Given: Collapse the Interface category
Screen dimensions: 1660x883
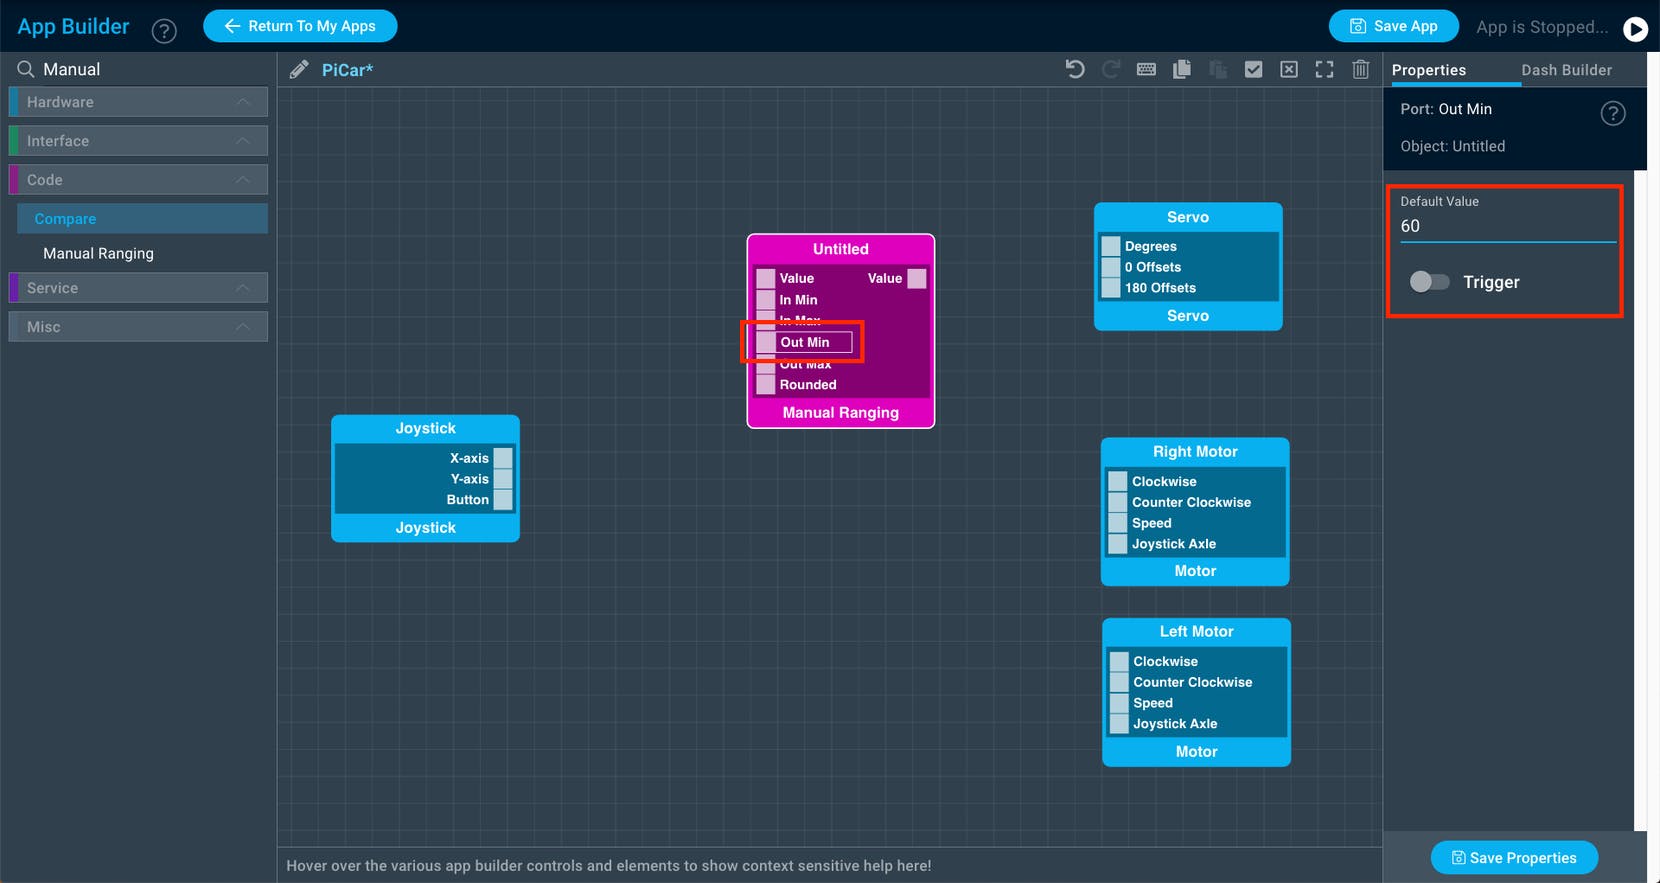Looking at the screenshot, I should 138,141.
